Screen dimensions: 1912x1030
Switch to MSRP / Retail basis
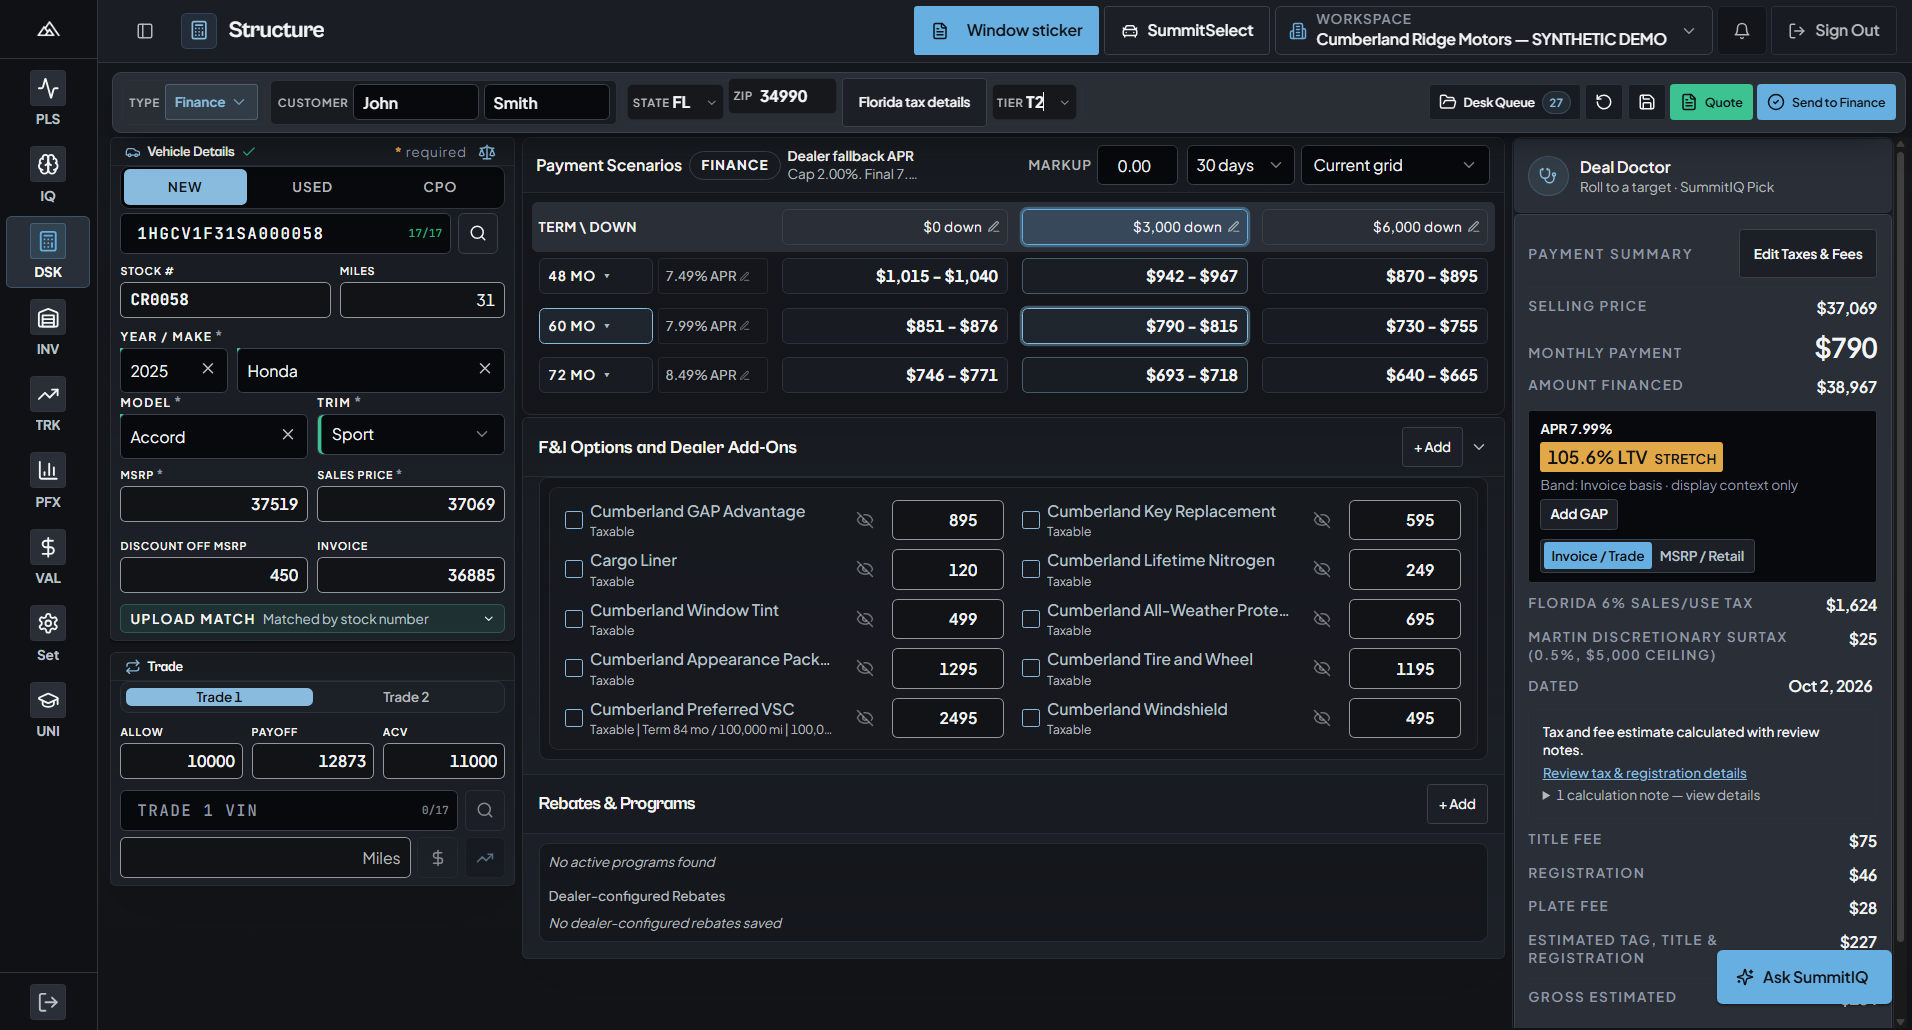(x=1702, y=556)
